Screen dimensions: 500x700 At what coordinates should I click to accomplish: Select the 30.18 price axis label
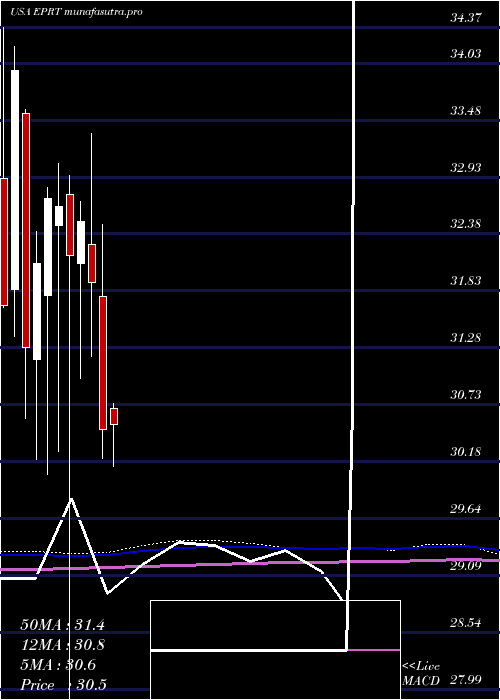point(466,452)
